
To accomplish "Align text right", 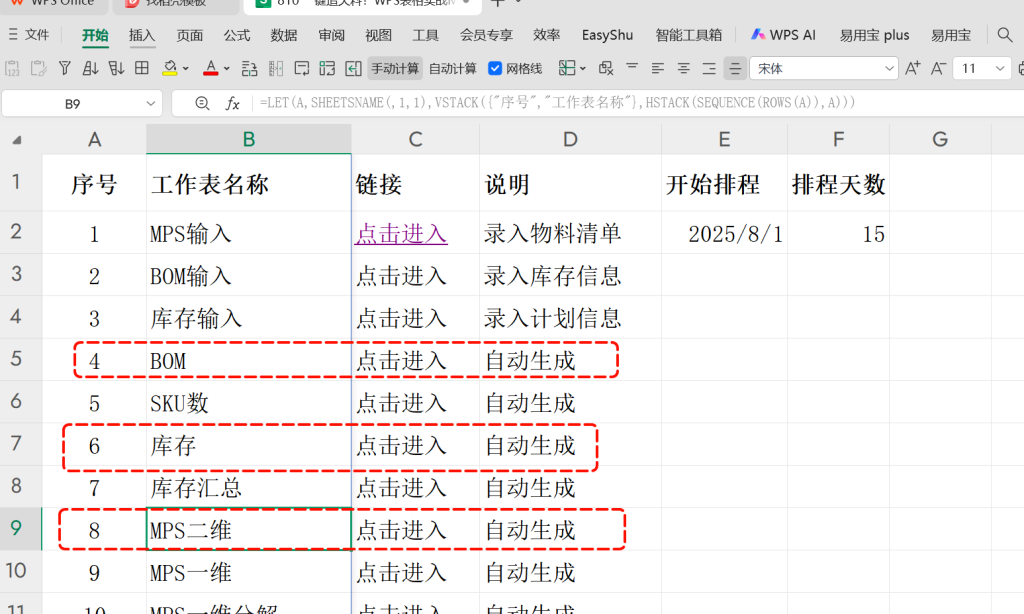I will [709, 68].
